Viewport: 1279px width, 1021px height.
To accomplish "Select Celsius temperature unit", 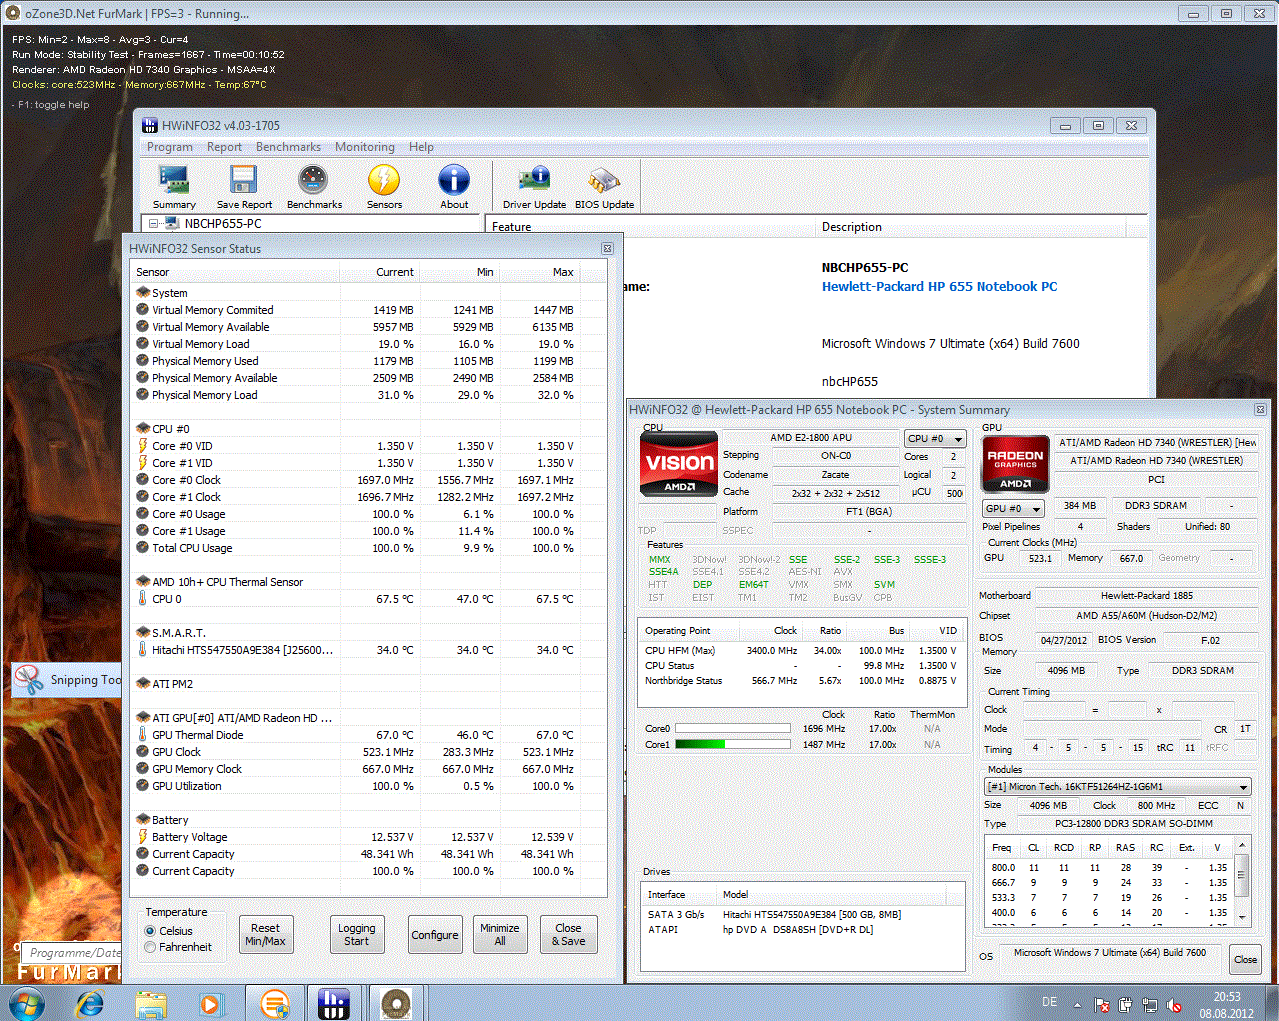I will pyautogui.click(x=150, y=931).
